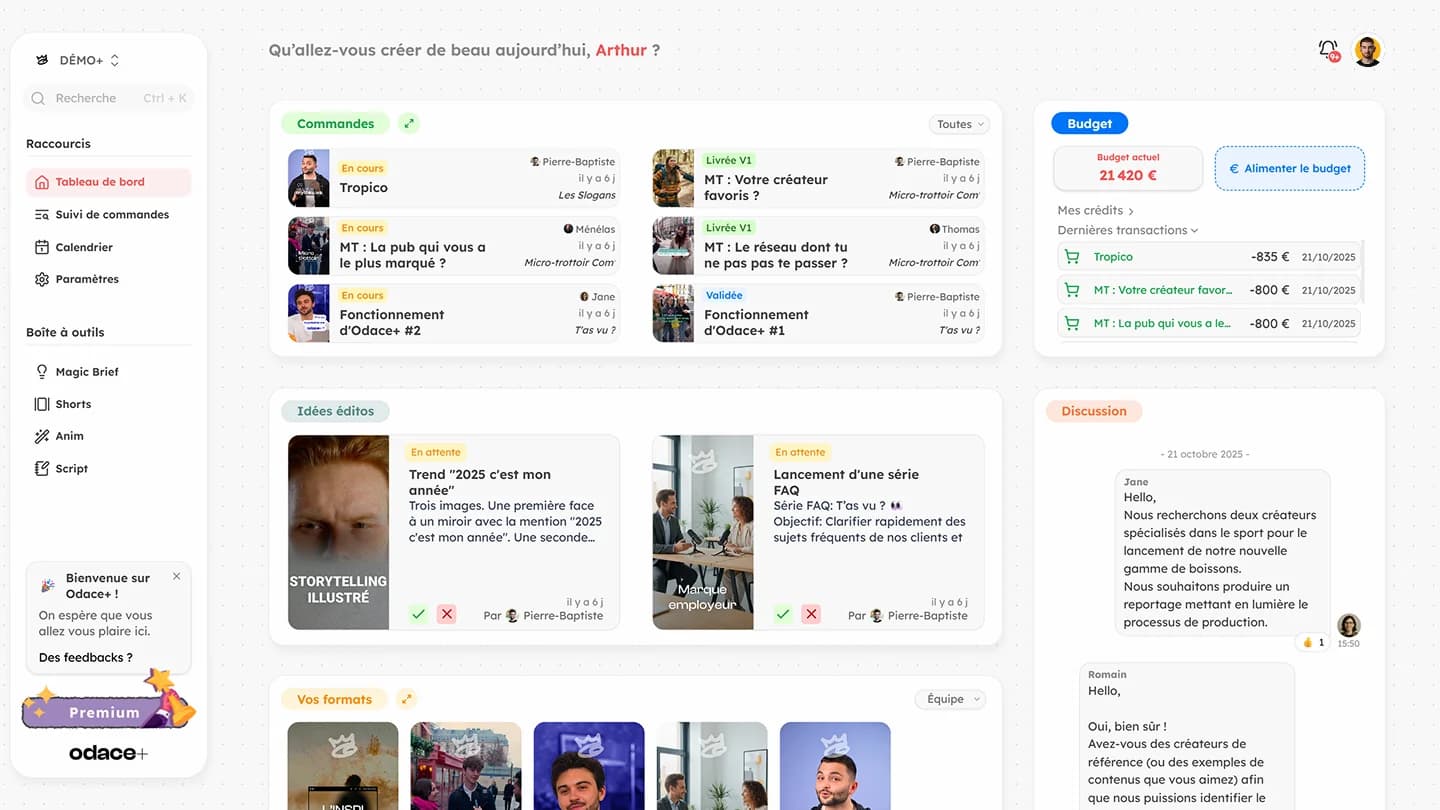Open Shorts tool
The height and width of the screenshot is (810, 1440).
(x=108, y=404)
